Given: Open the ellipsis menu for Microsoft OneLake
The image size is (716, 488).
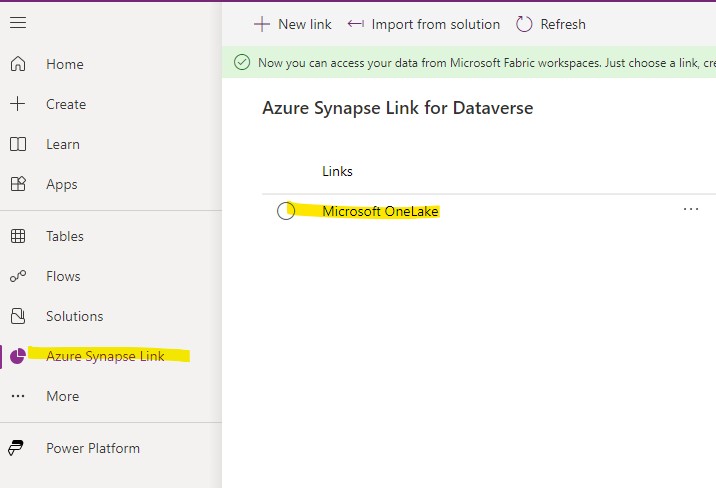Looking at the screenshot, I should click(690, 209).
